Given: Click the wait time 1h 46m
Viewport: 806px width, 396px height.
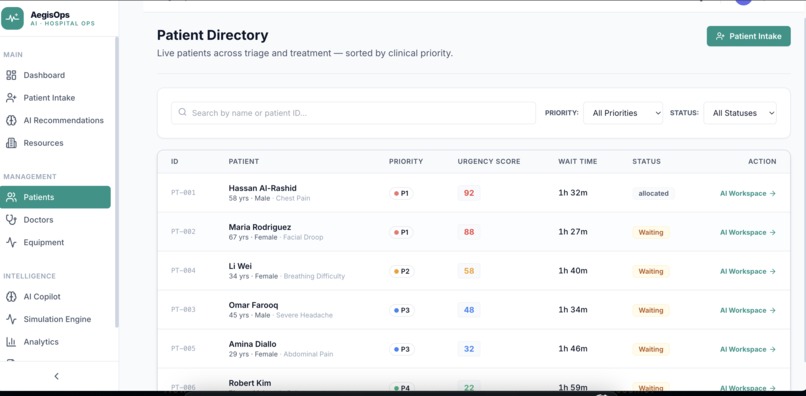Looking at the screenshot, I should click(x=573, y=349).
